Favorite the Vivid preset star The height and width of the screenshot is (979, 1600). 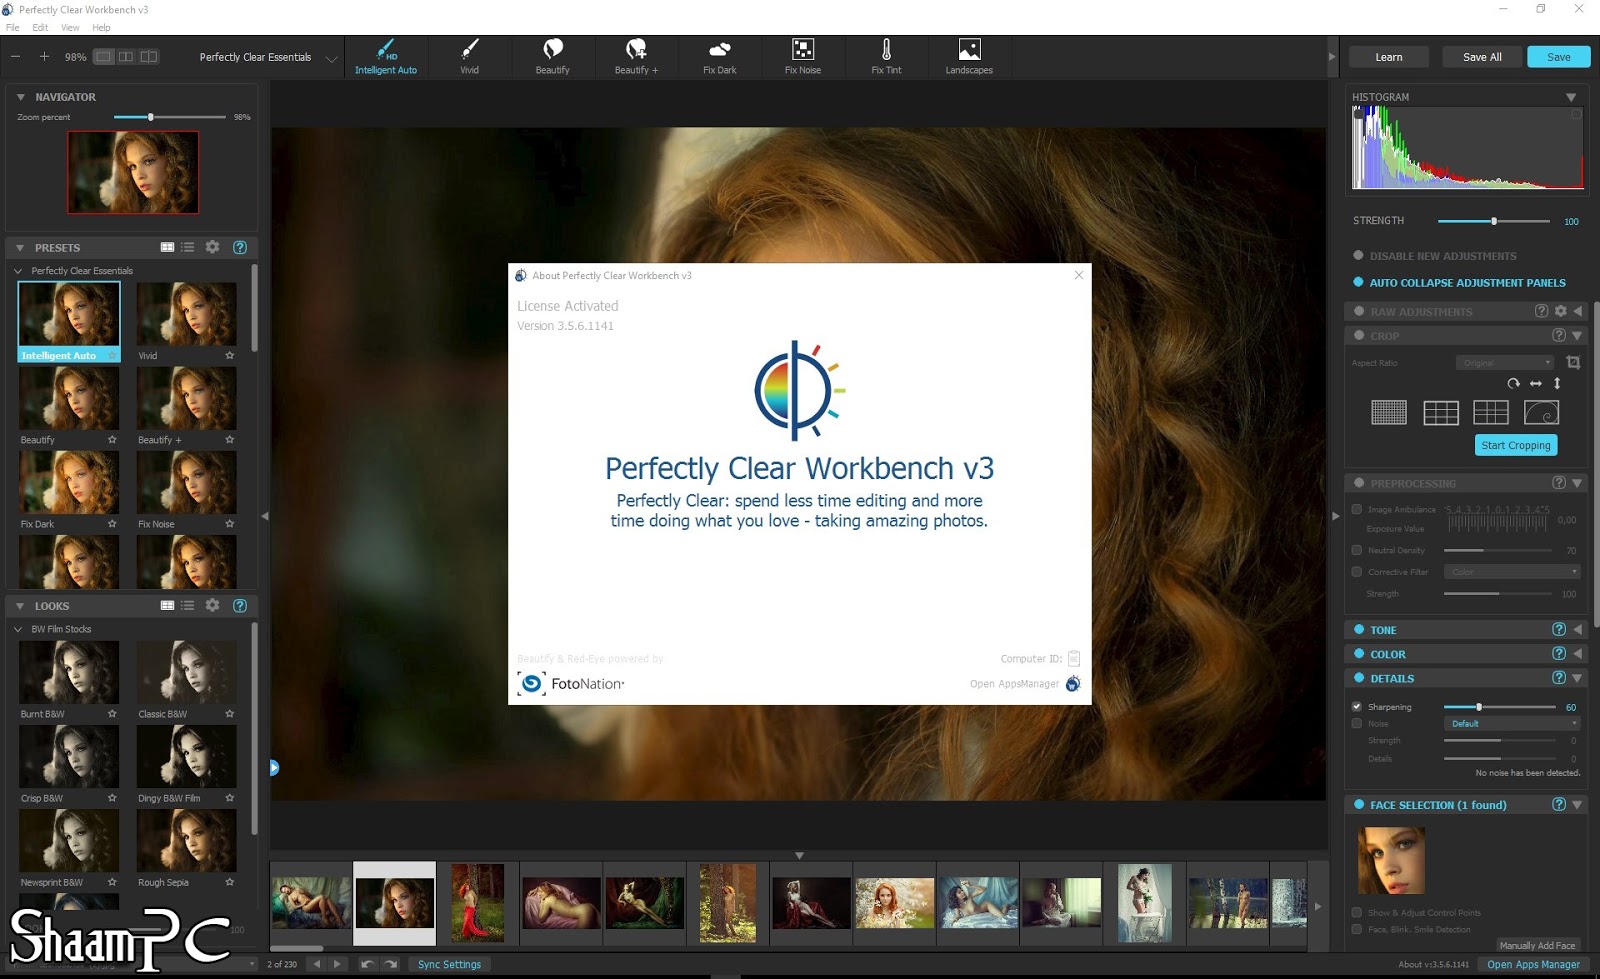[230, 355]
